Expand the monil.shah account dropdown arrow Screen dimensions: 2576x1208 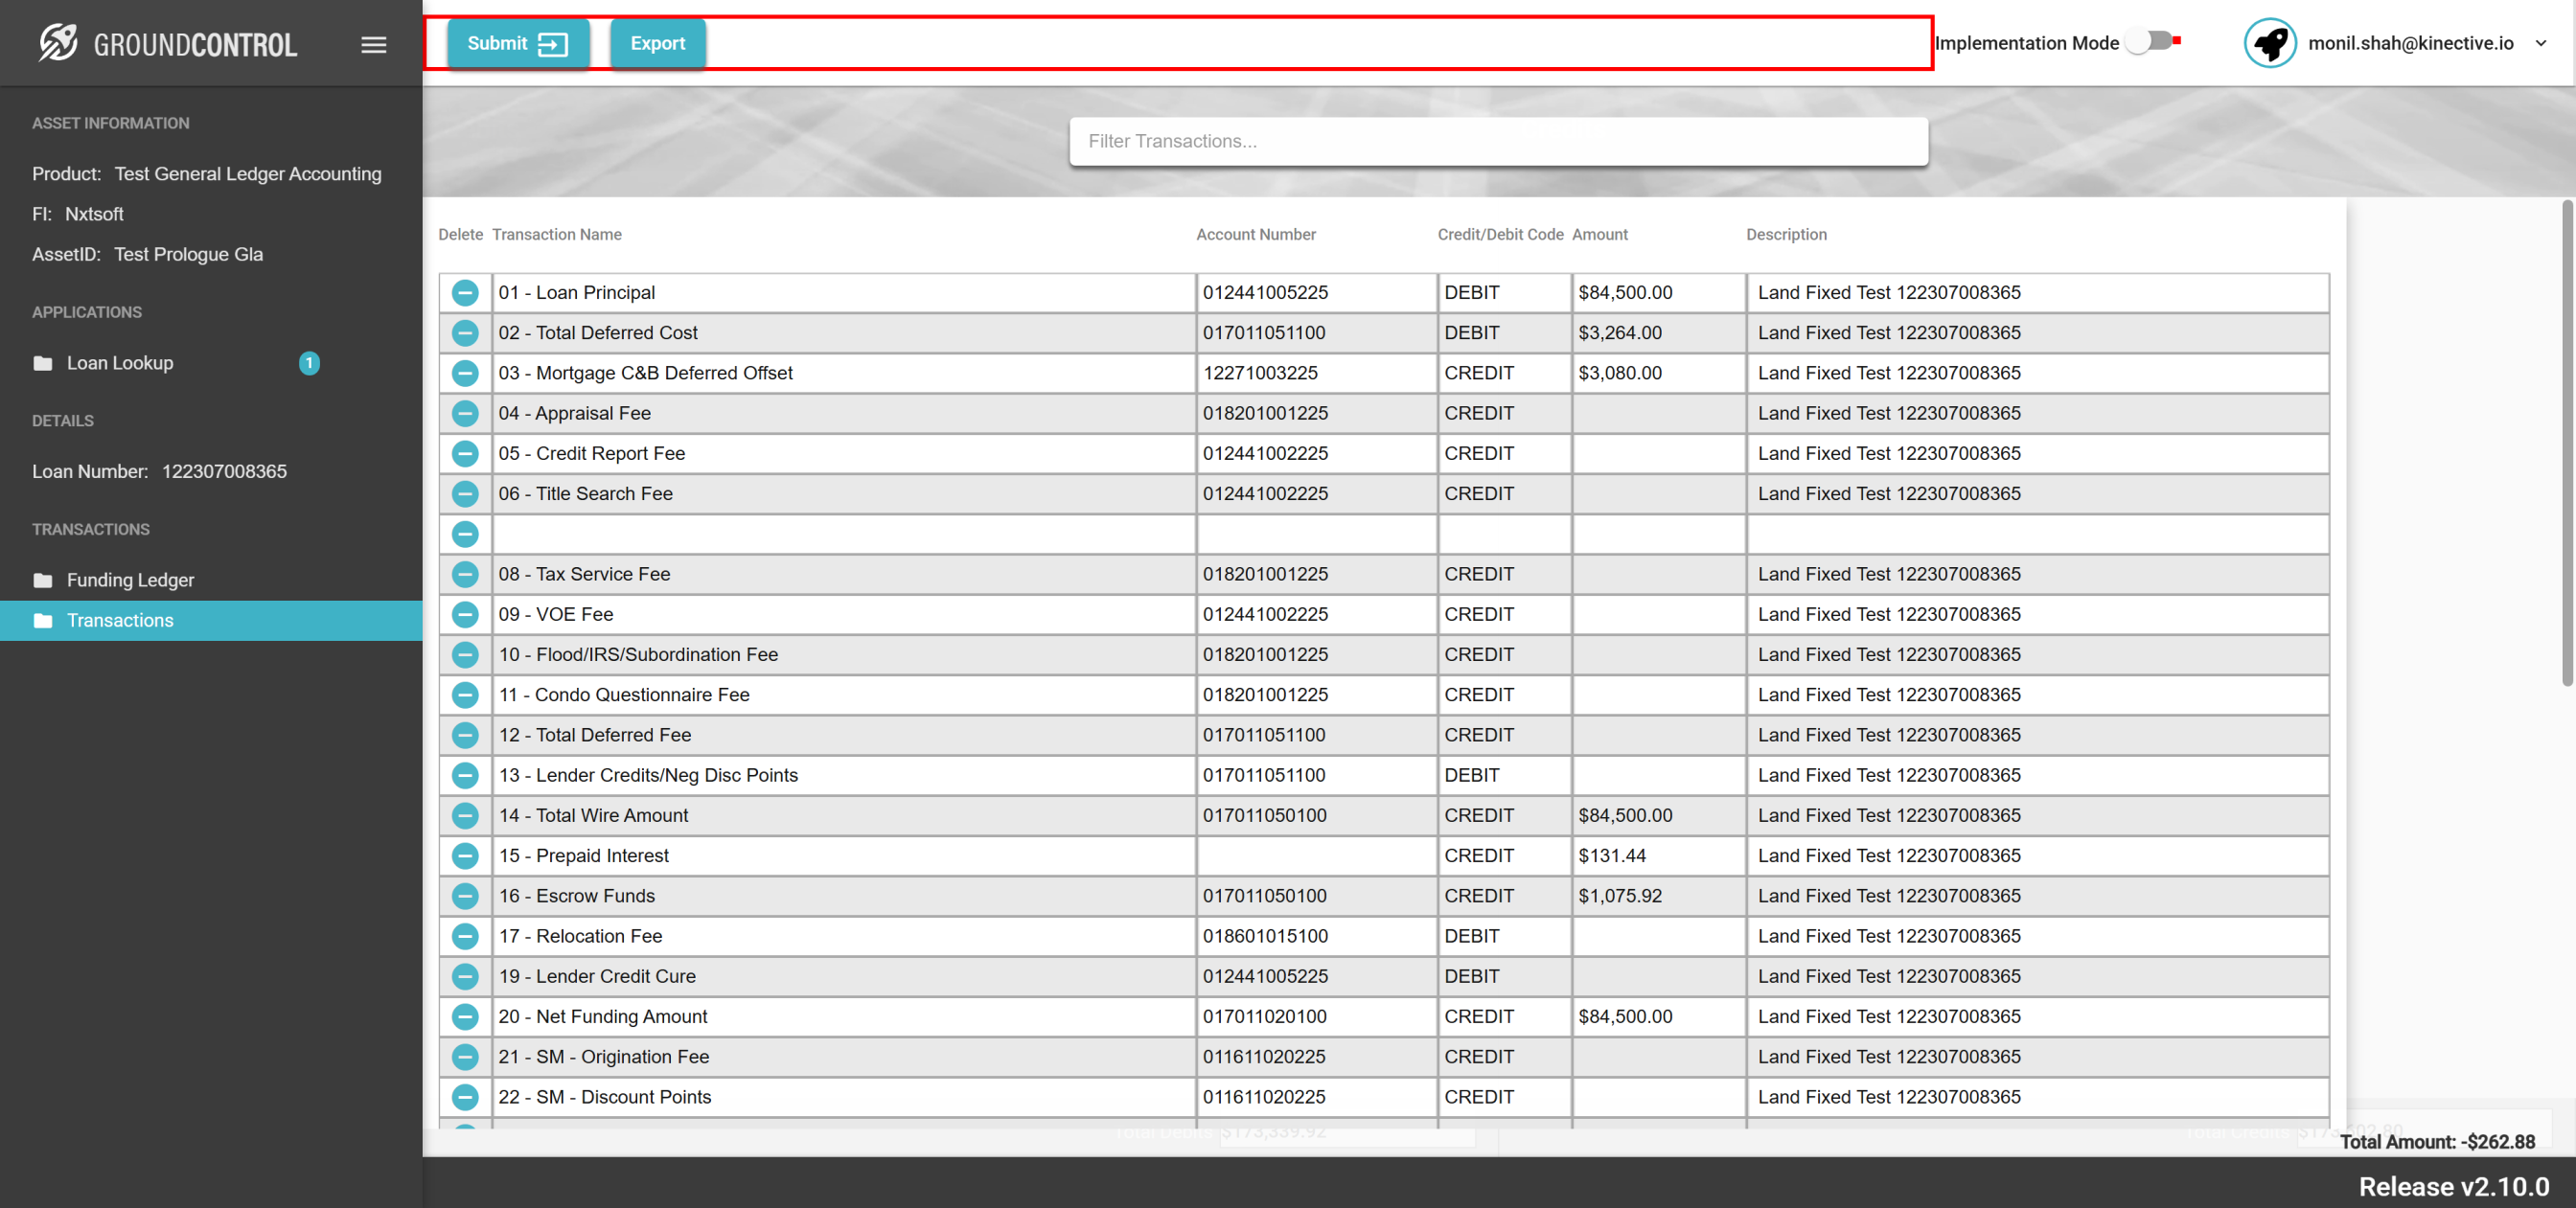(x=2540, y=43)
